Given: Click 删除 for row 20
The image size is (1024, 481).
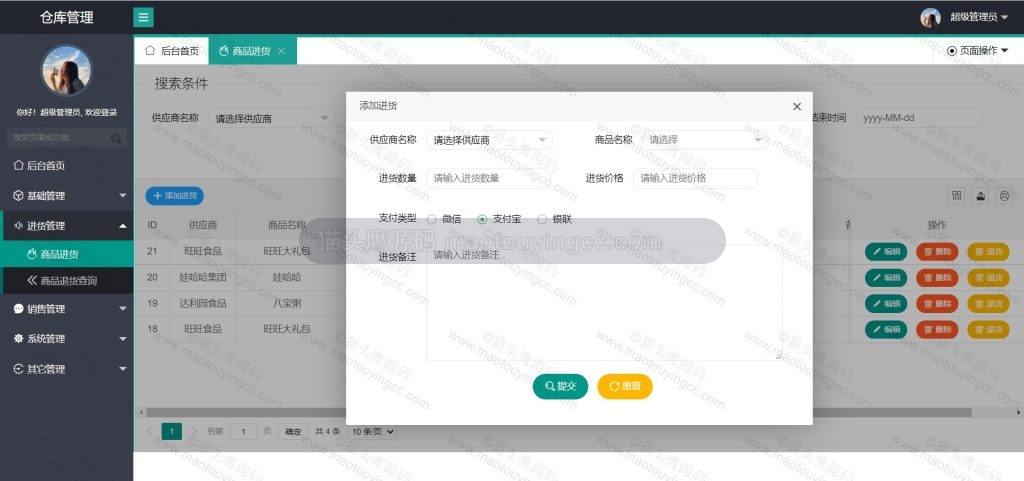Looking at the screenshot, I should point(937,277).
